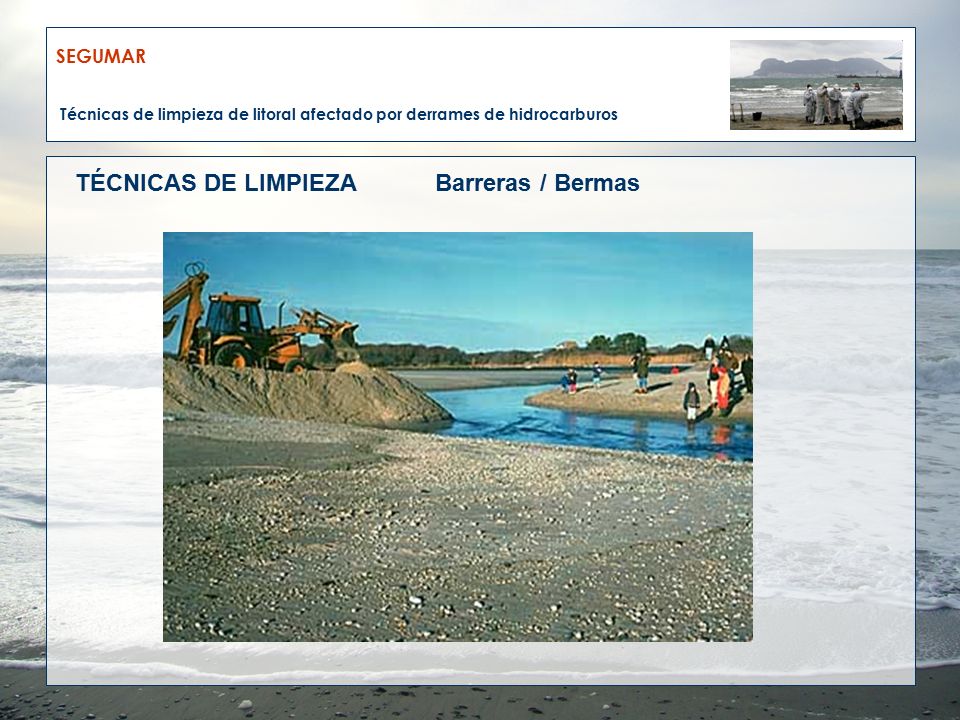The height and width of the screenshot is (720, 960).
Task: Click the 'Barreras / Bermas' heading
Action: 538,183
